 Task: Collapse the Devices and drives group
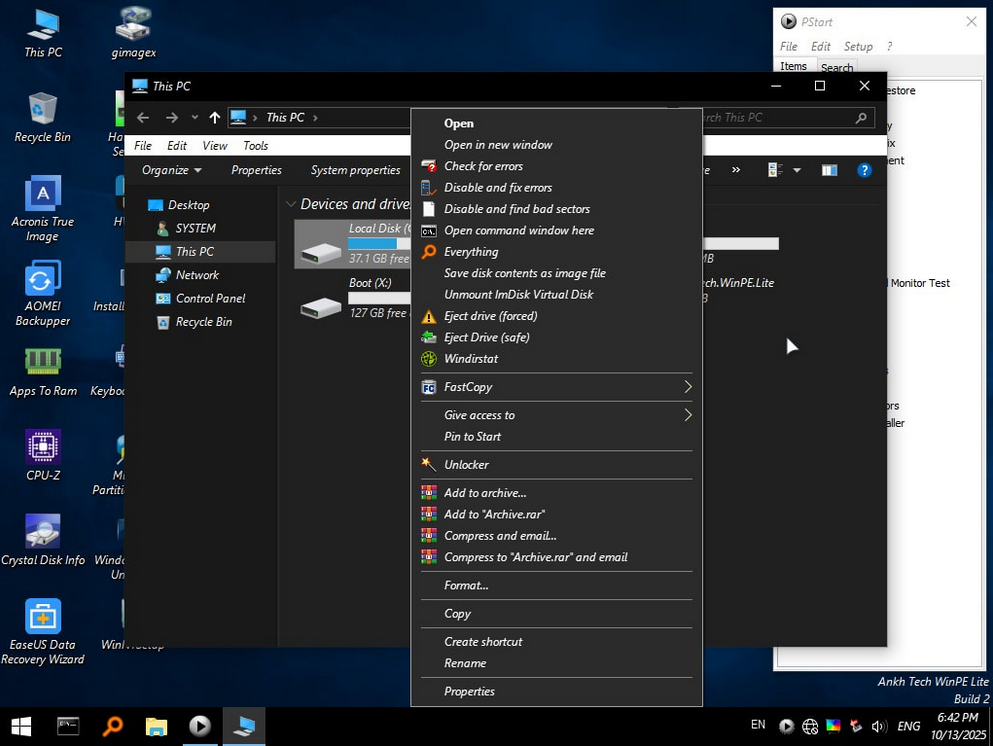click(x=291, y=205)
